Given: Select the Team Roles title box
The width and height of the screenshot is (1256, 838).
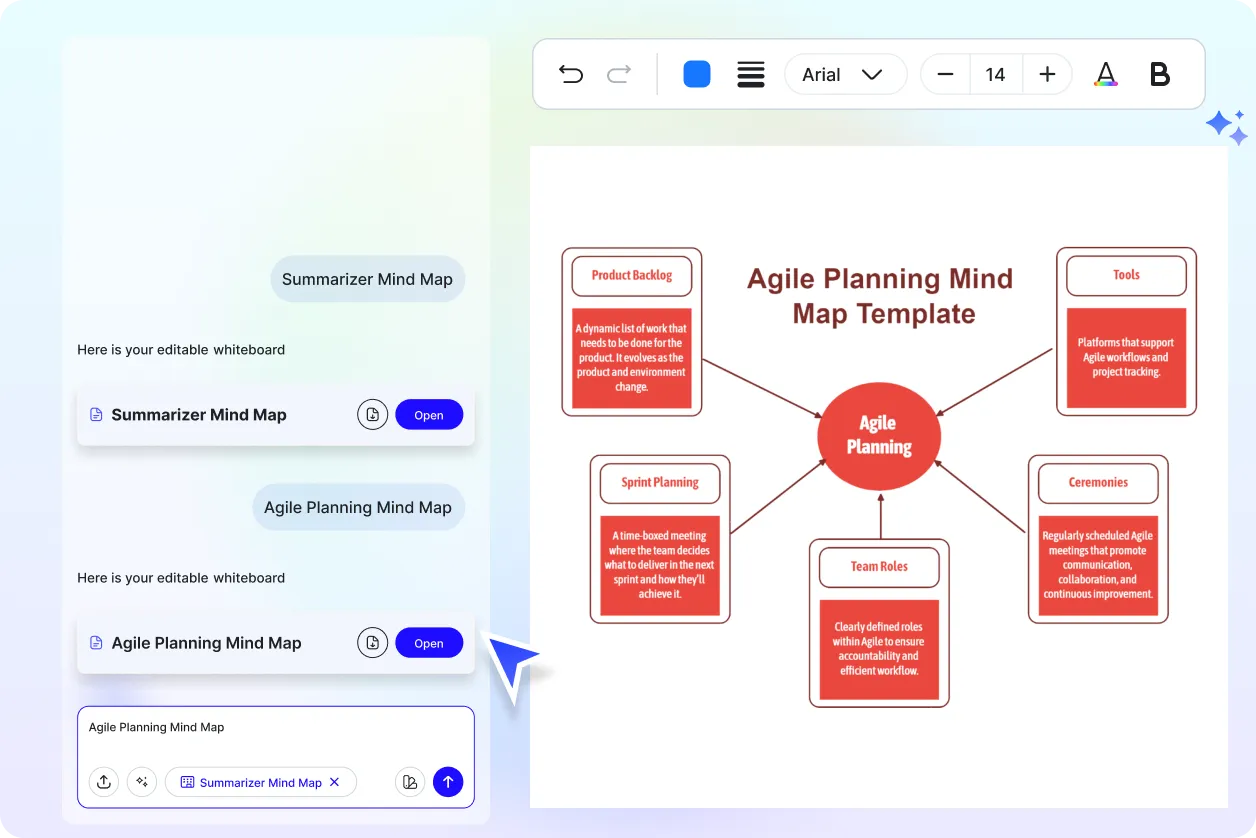Looking at the screenshot, I should coord(879,566).
